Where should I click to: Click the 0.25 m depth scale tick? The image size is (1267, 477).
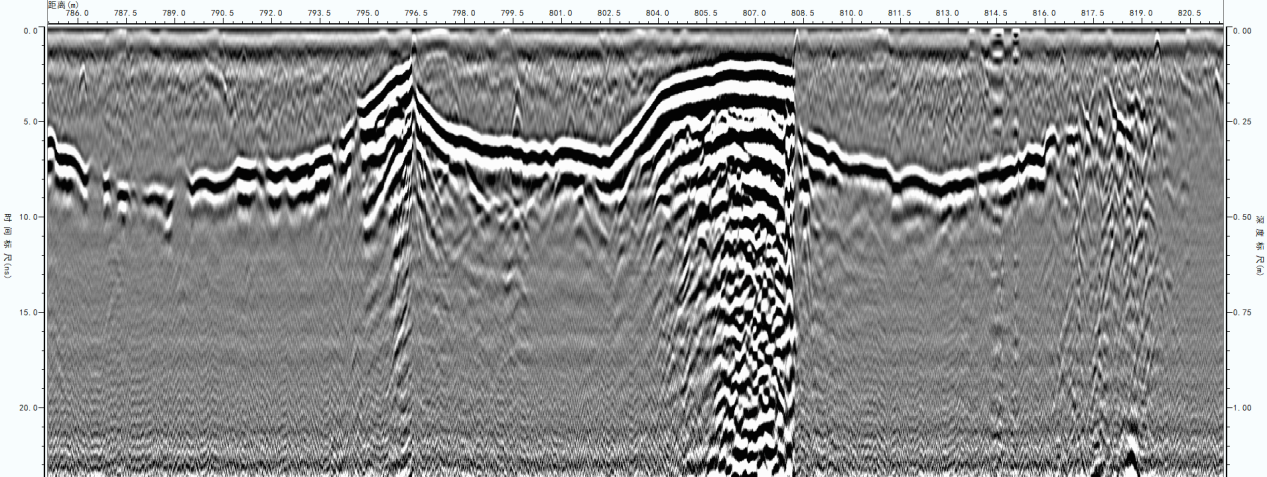[1241, 122]
